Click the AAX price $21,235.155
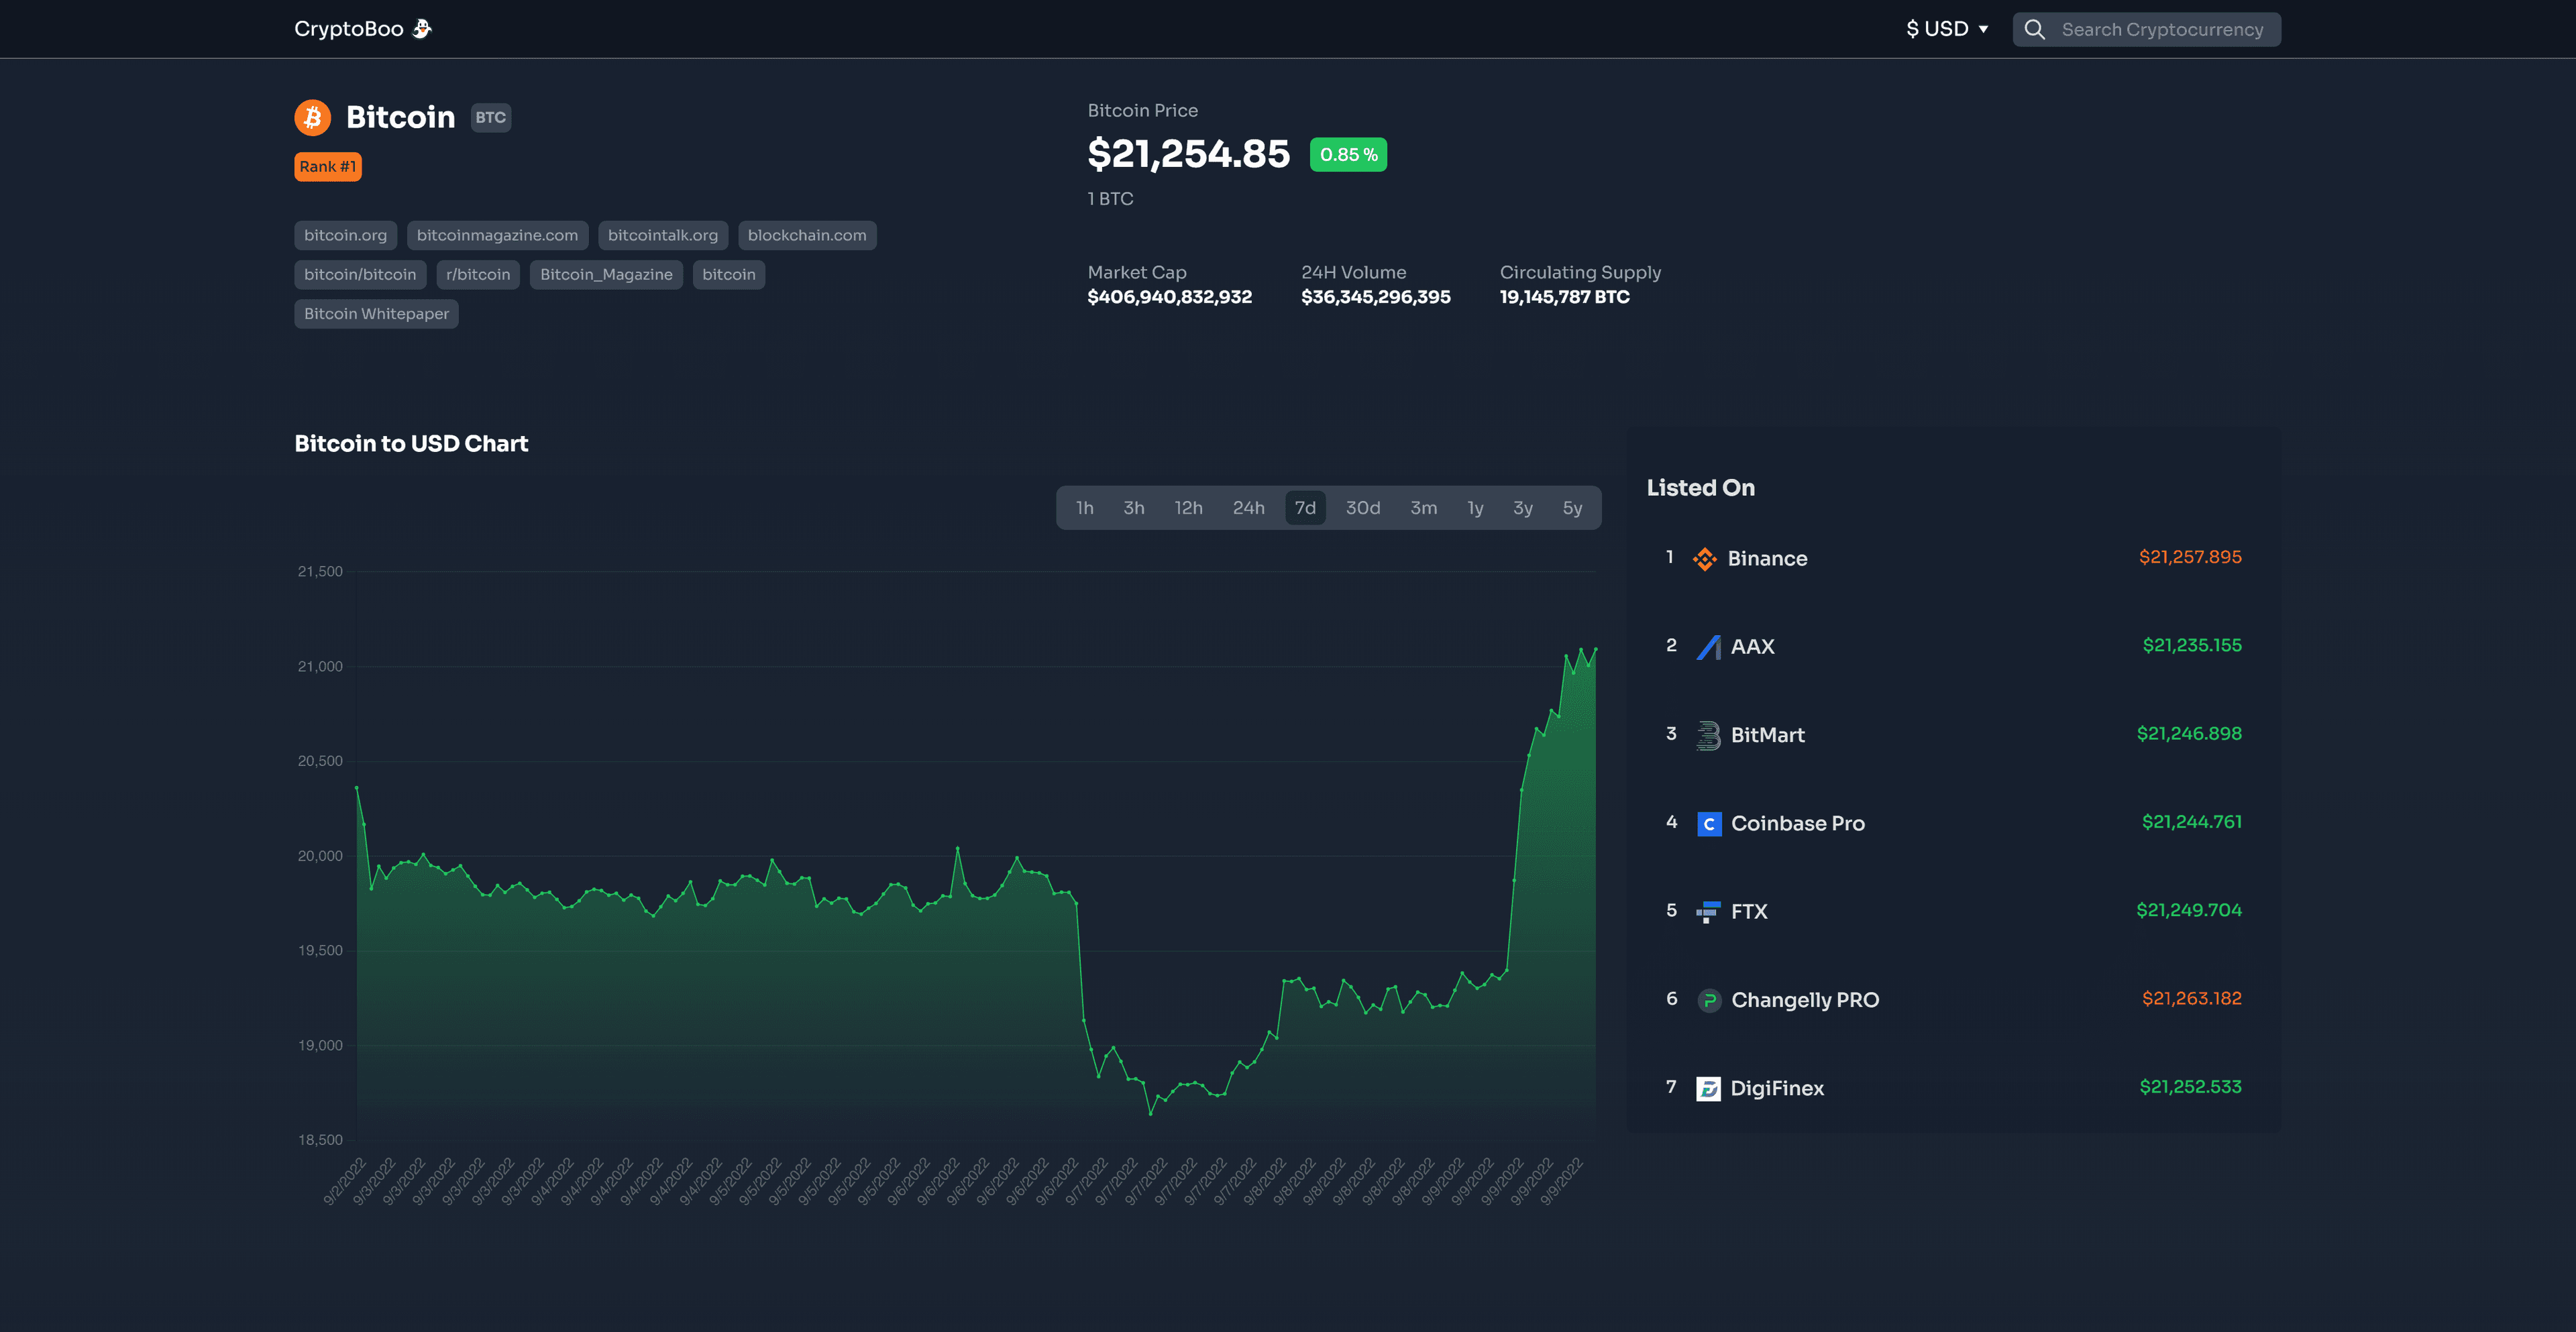The width and height of the screenshot is (2576, 1332). pyautogui.click(x=2191, y=646)
